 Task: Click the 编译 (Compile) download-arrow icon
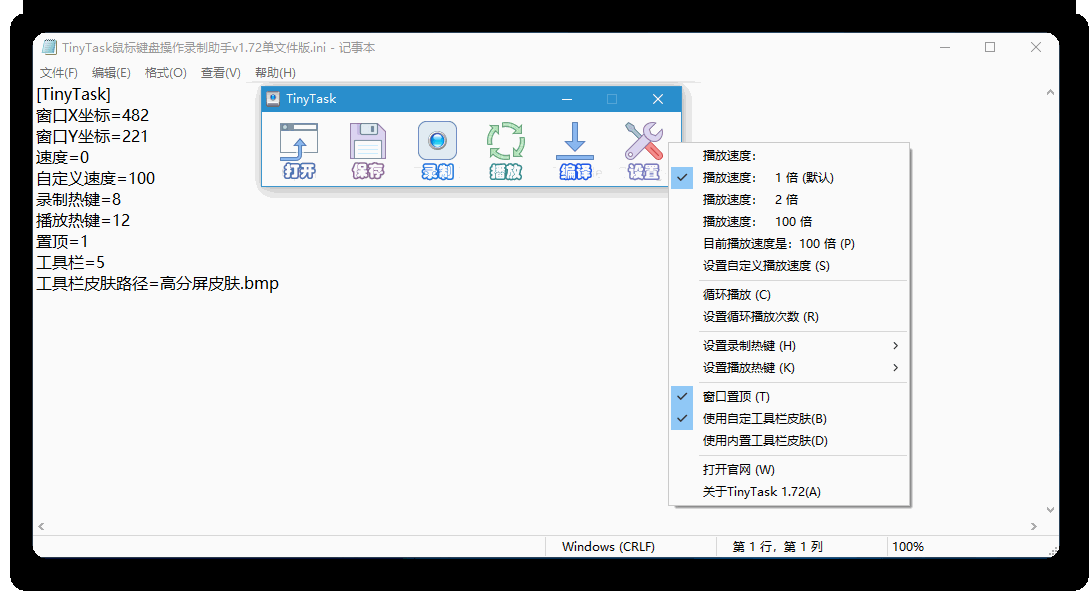click(x=575, y=150)
